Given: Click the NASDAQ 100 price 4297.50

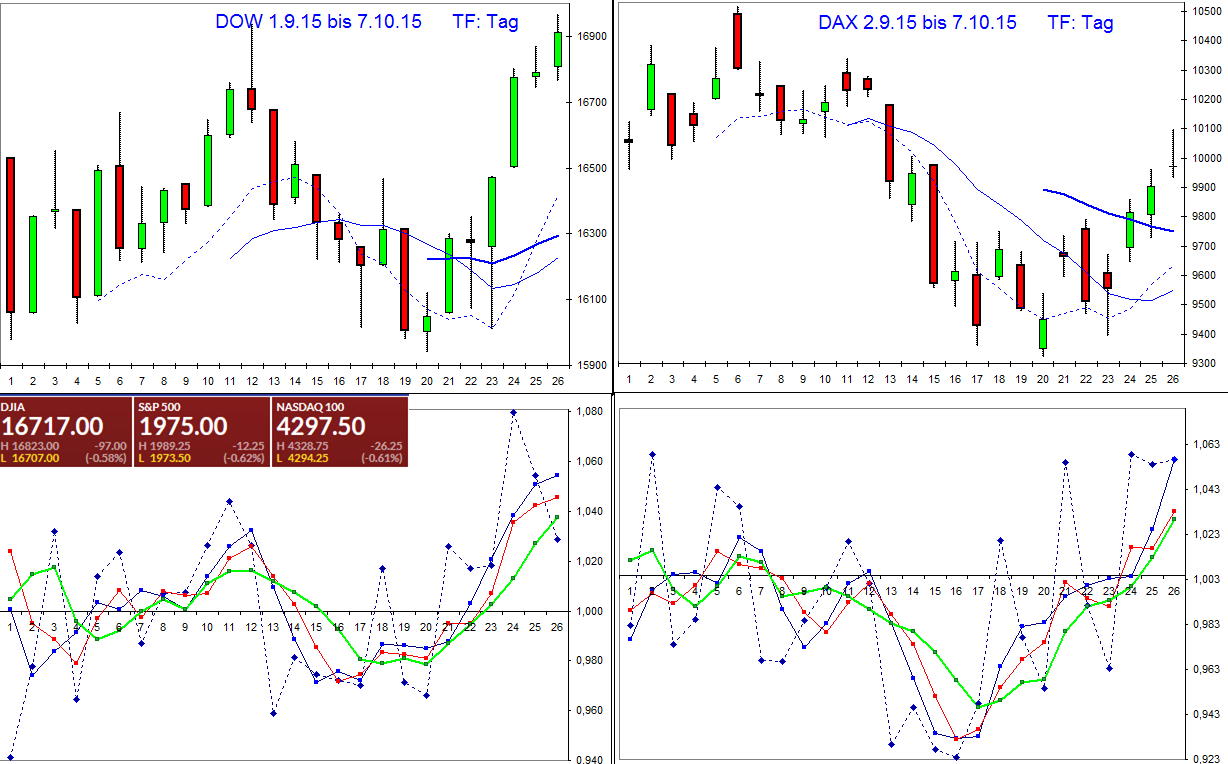Looking at the screenshot, I should click(321, 426).
